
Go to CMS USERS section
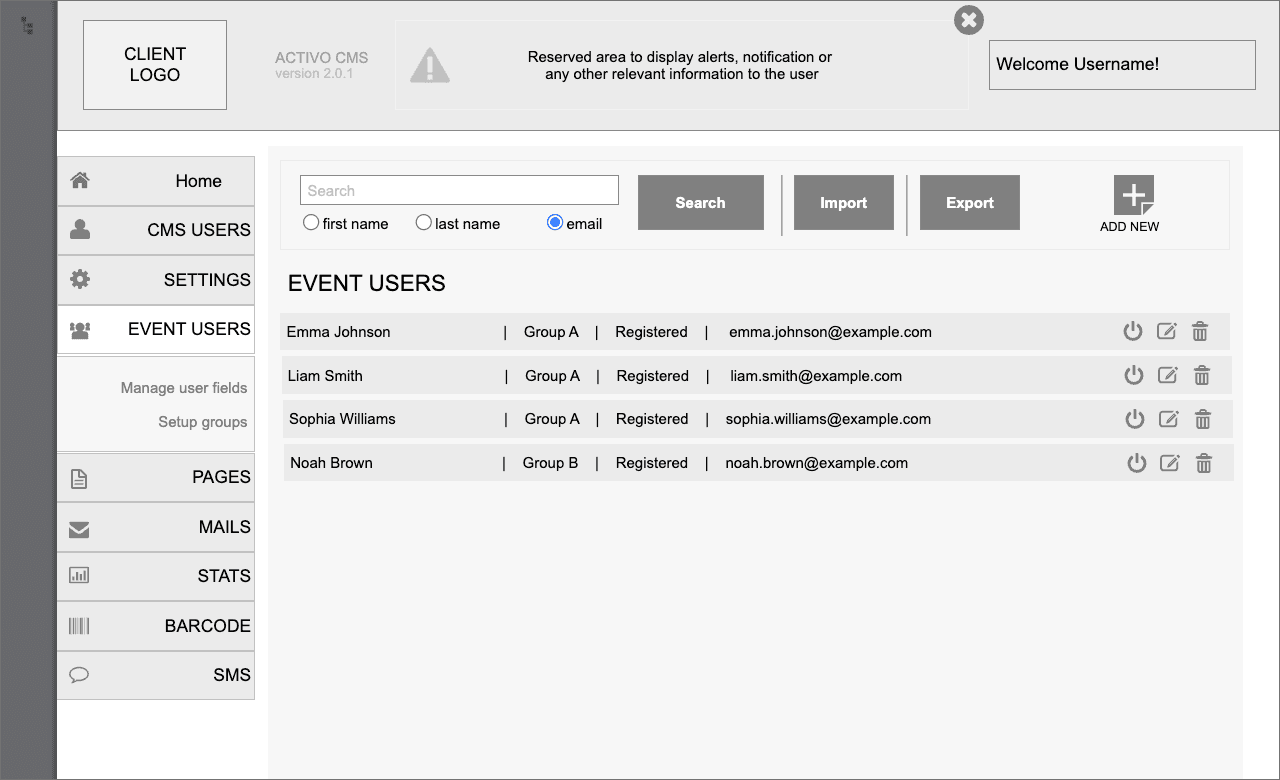point(156,230)
